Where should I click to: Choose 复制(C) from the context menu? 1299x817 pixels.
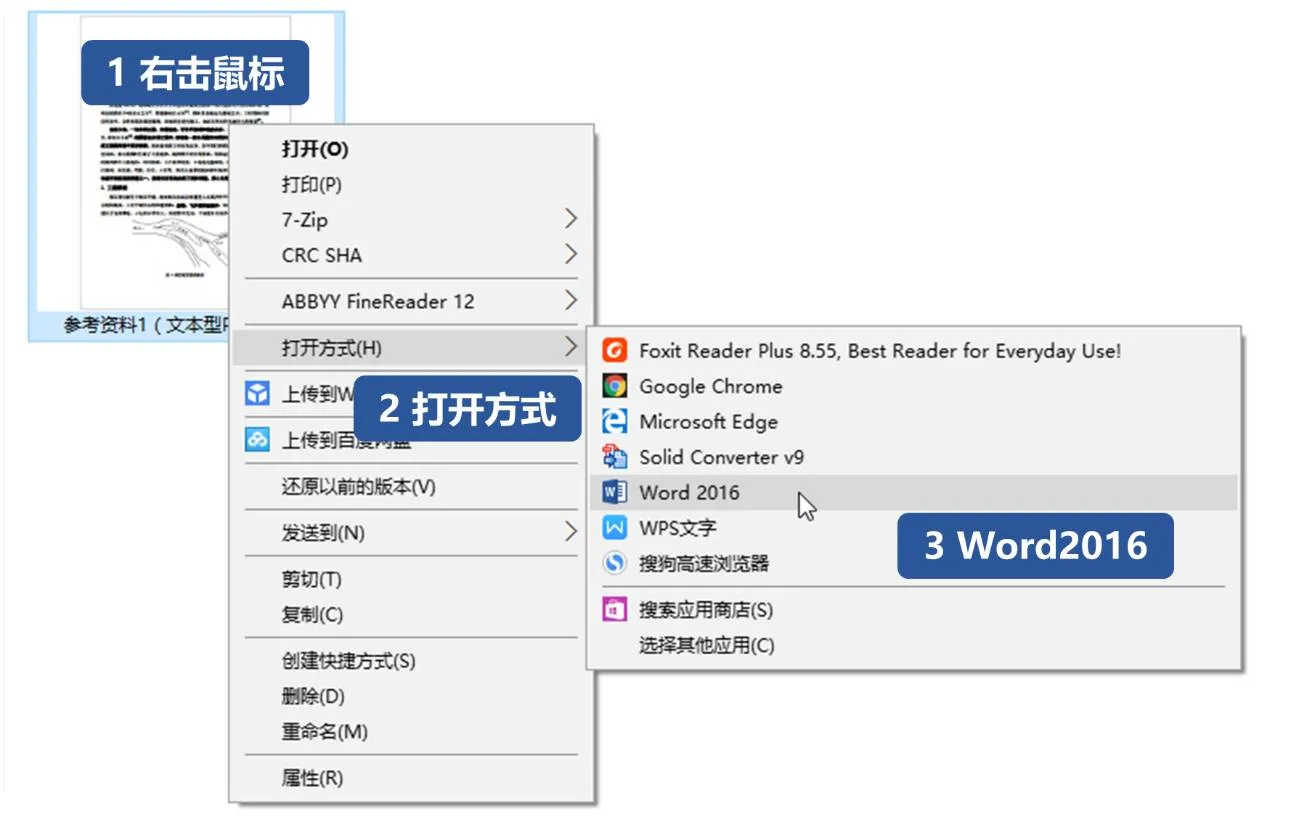pyautogui.click(x=412, y=615)
